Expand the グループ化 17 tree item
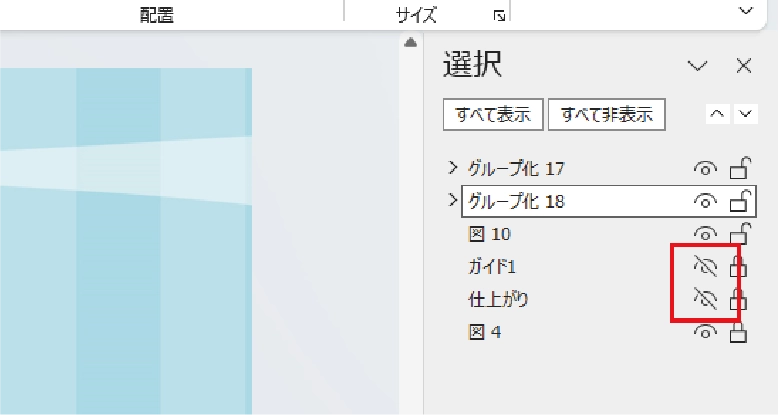 click(452, 168)
